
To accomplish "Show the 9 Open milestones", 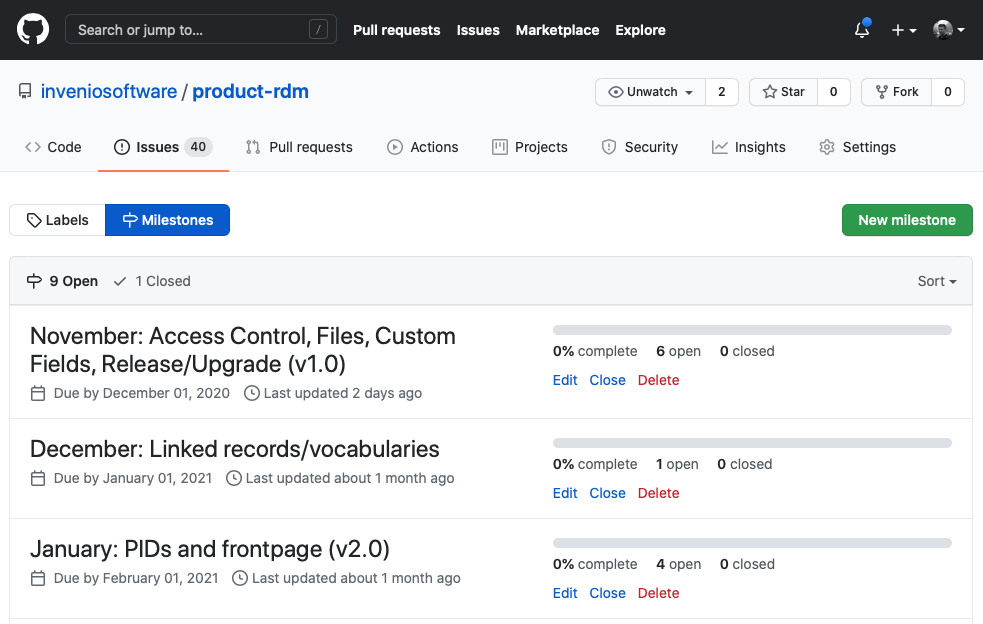I will coord(62,281).
